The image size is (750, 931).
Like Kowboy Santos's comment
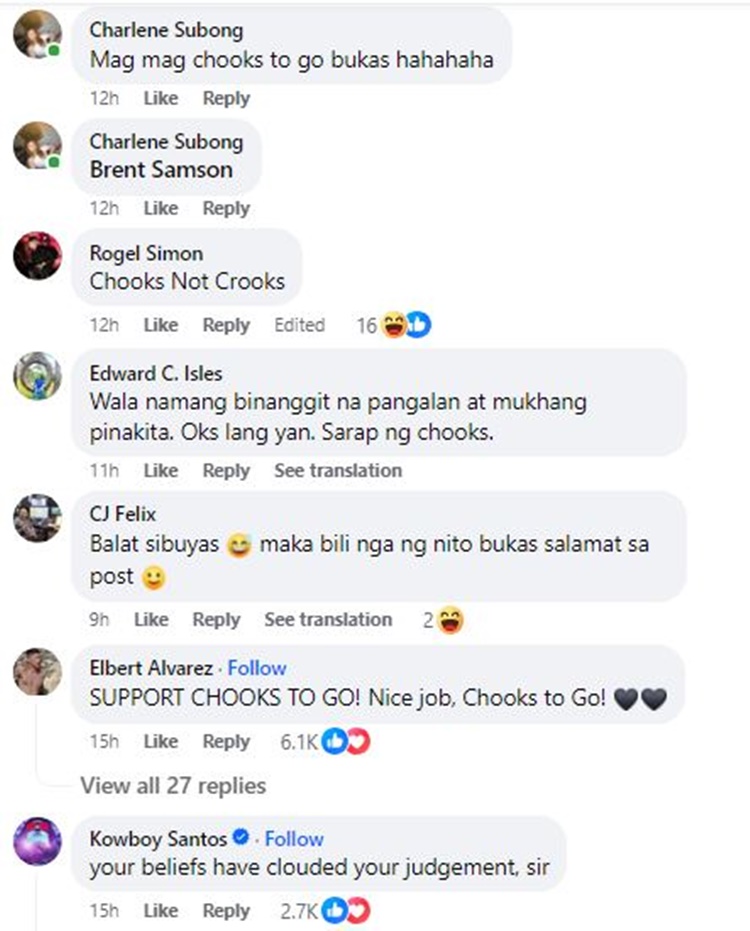click(161, 911)
